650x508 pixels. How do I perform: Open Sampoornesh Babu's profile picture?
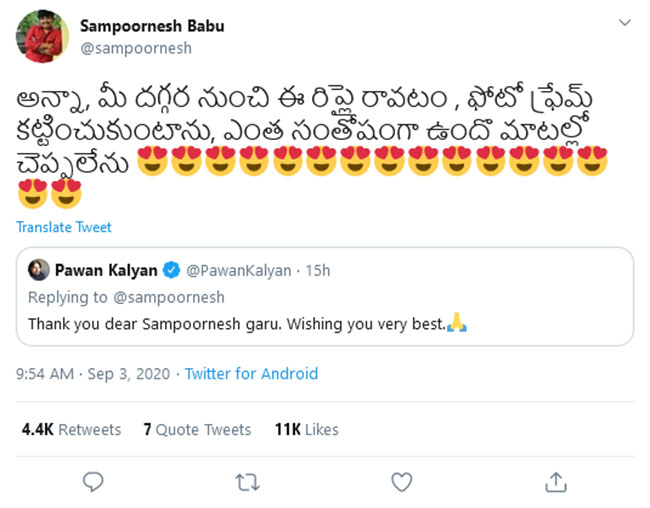[x=41, y=37]
